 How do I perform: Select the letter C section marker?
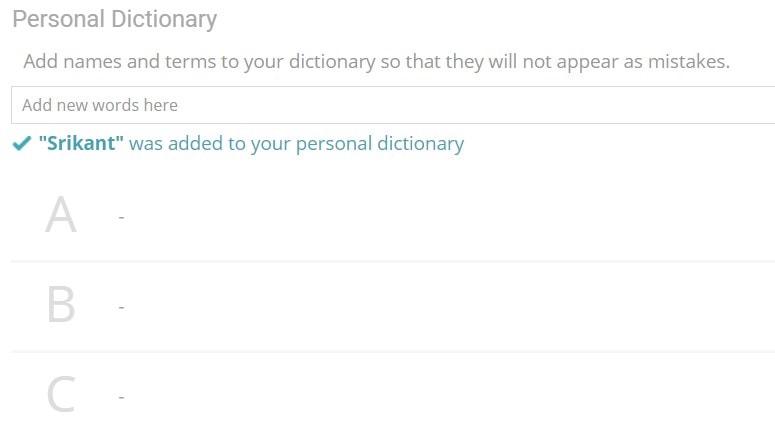tap(61, 395)
